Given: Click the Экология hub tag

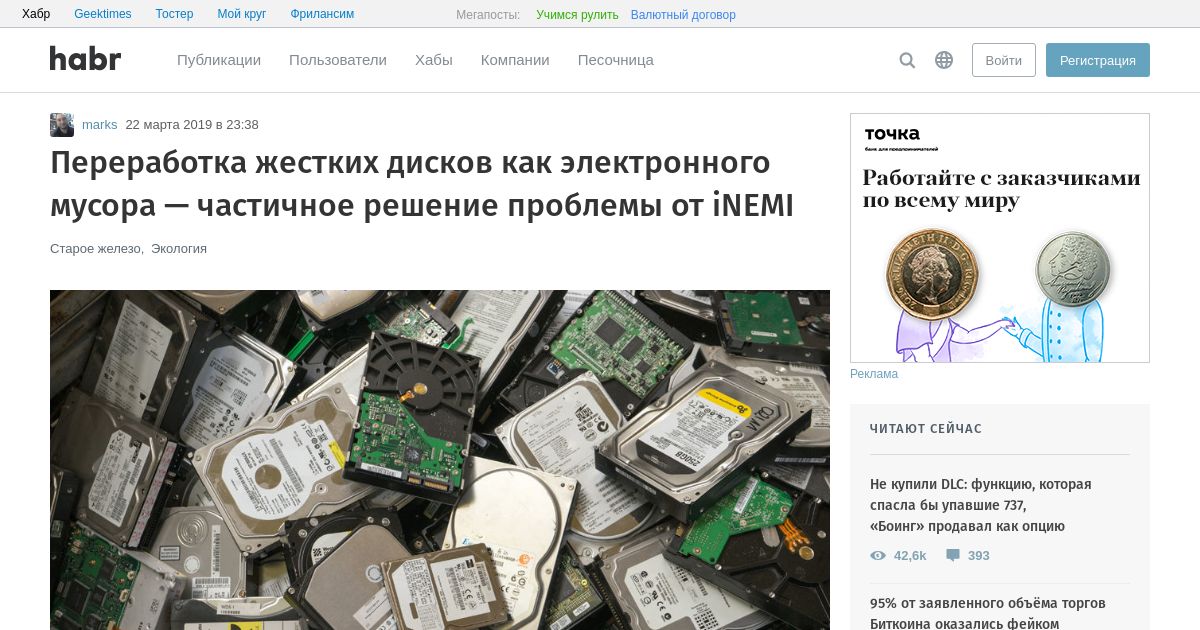Looking at the screenshot, I should pos(179,248).
